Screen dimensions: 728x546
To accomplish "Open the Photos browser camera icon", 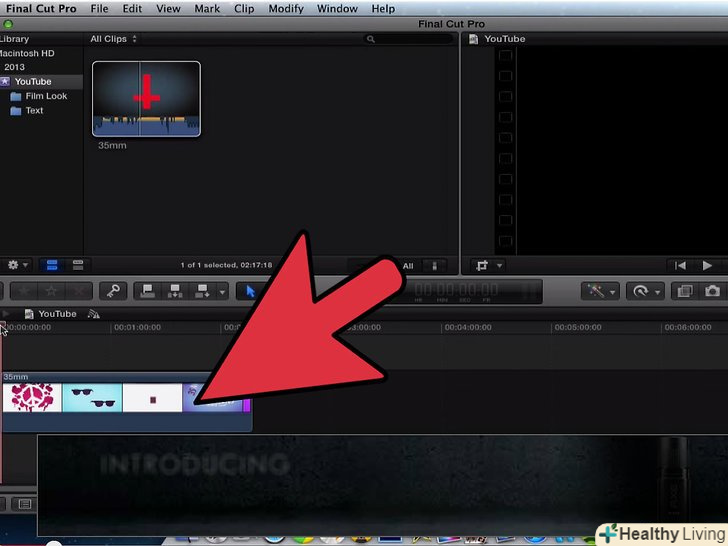I will coord(712,291).
